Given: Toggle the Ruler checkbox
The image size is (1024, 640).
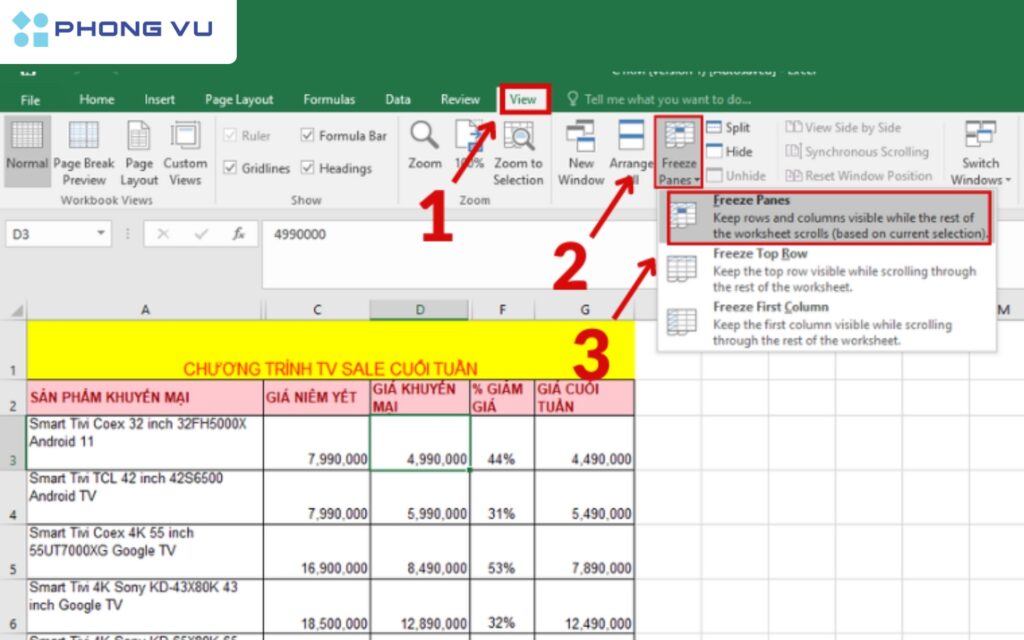Looking at the screenshot, I should tap(230, 135).
